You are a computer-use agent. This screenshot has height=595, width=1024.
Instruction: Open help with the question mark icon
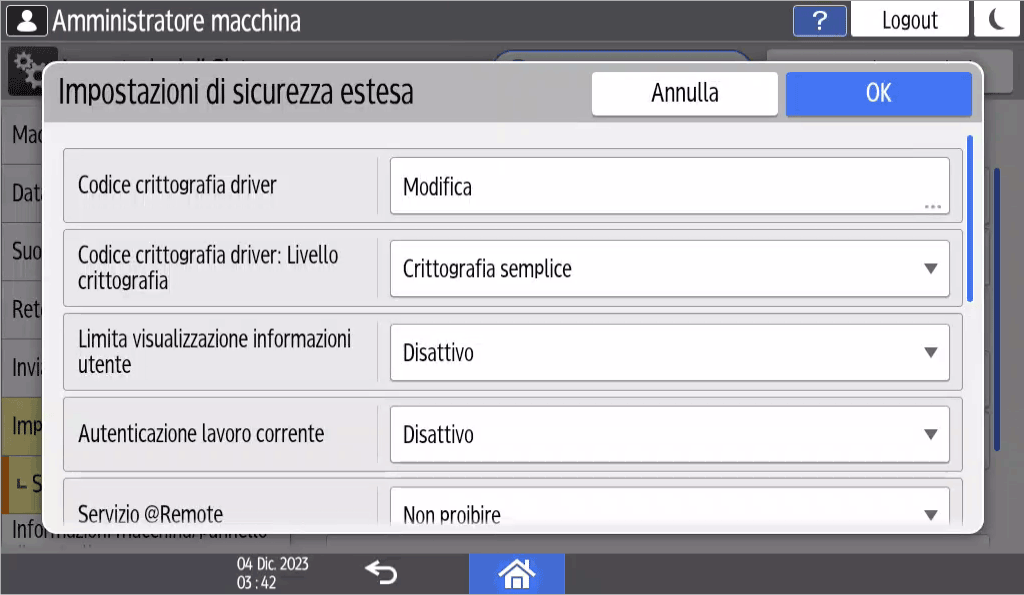[x=819, y=19]
